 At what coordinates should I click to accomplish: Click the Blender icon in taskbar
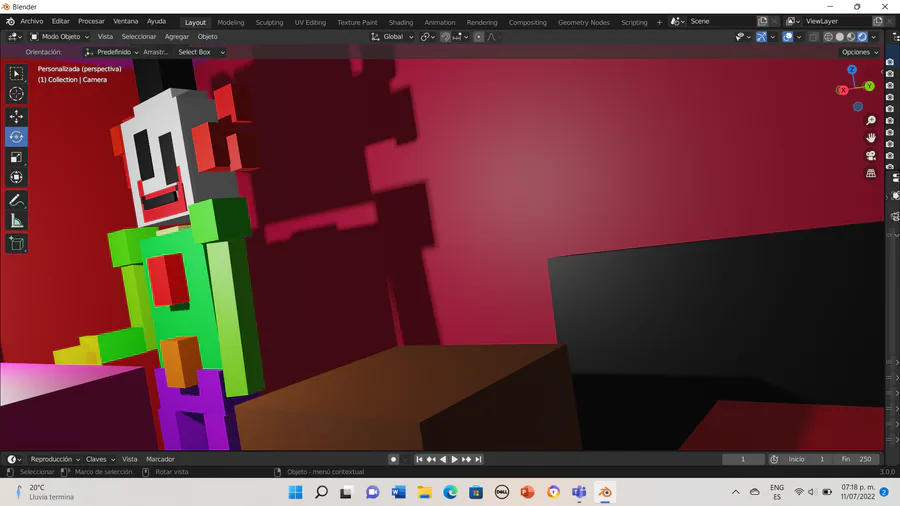tap(605, 492)
